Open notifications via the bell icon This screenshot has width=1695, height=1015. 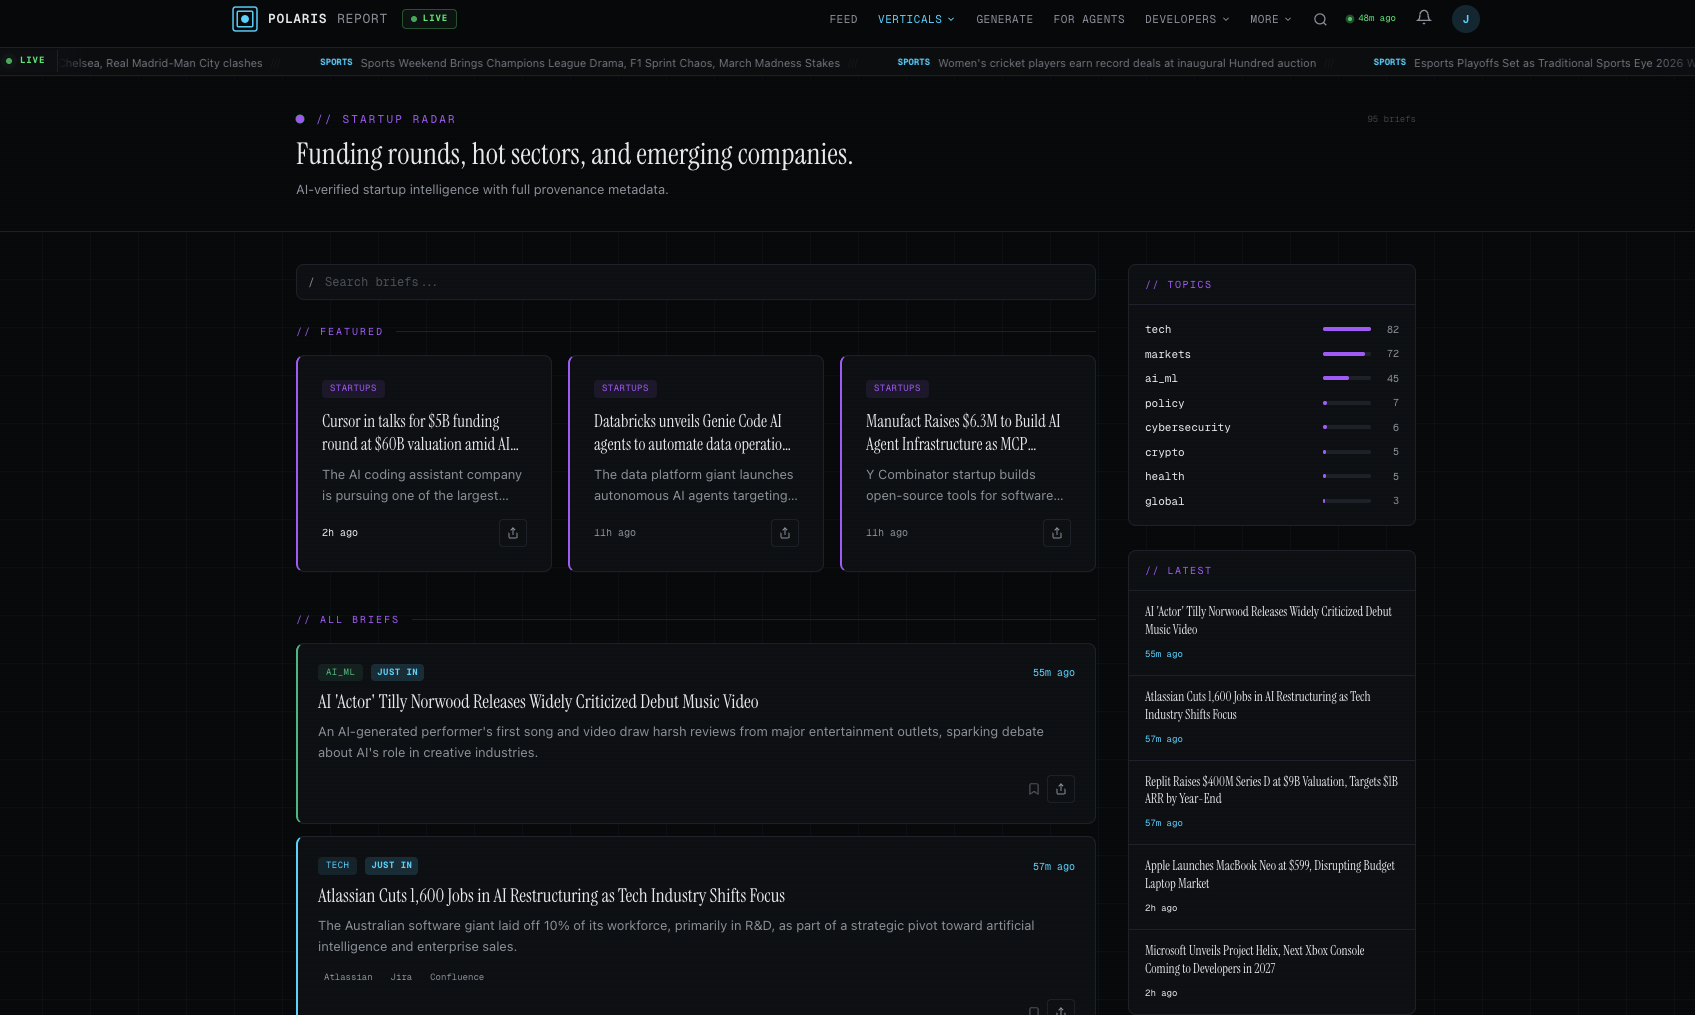(1423, 18)
